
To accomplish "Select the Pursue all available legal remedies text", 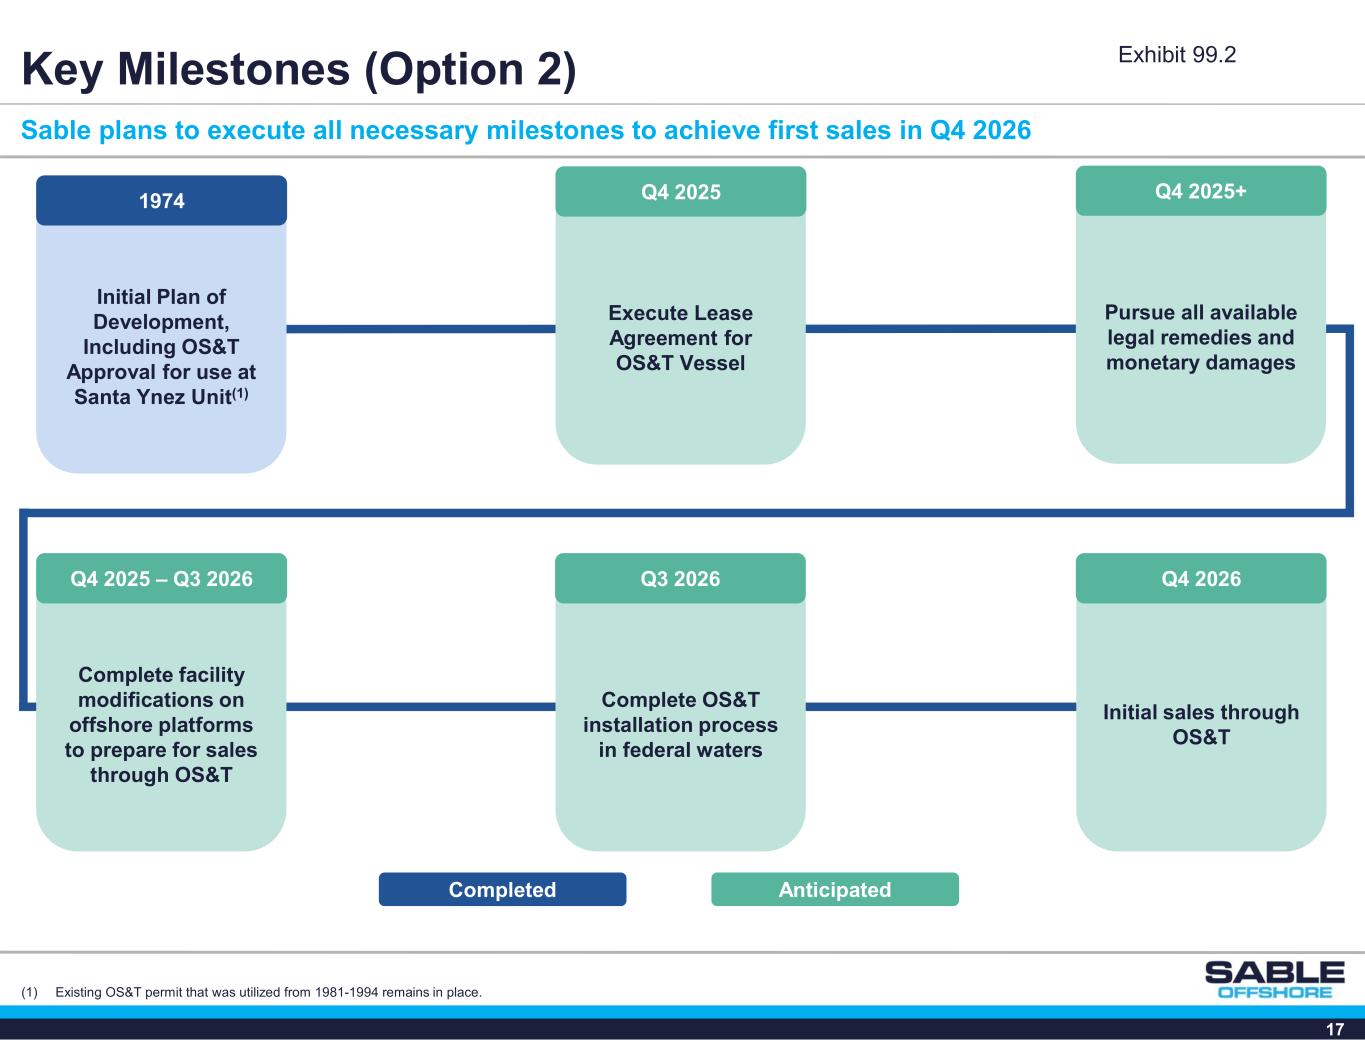I will click(1200, 338).
